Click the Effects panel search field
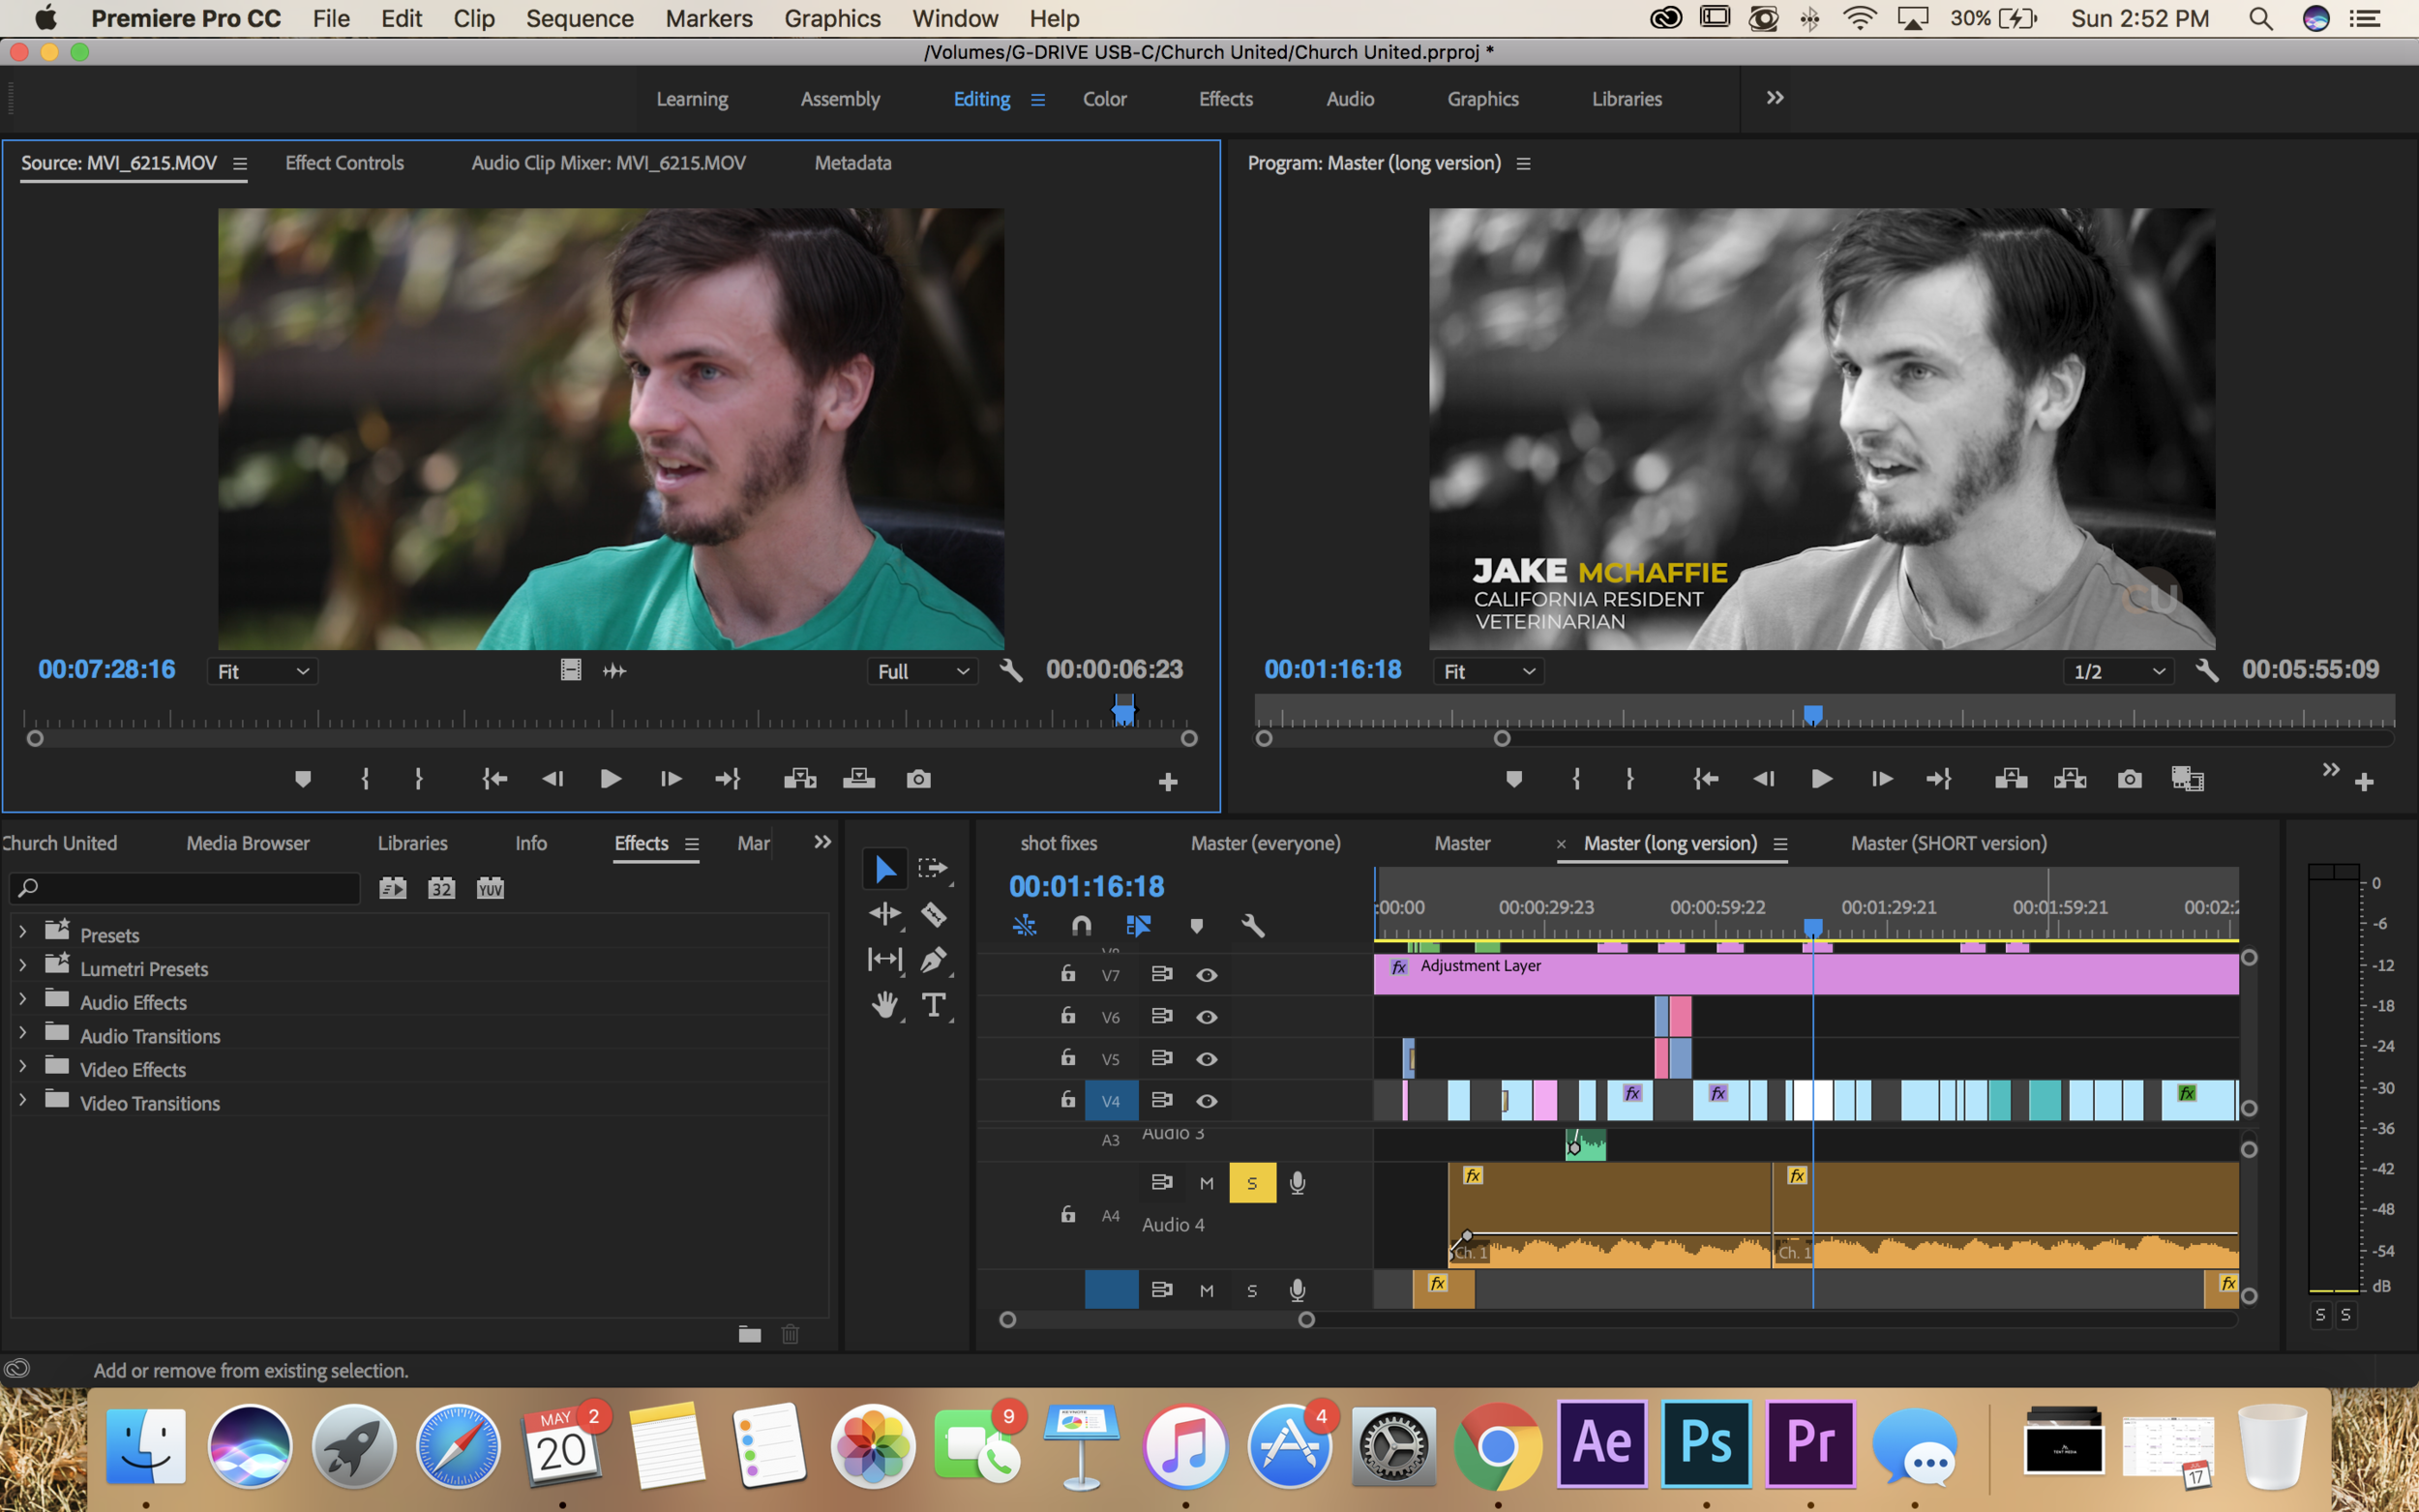This screenshot has height=1512, width=2419. point(190,888)
